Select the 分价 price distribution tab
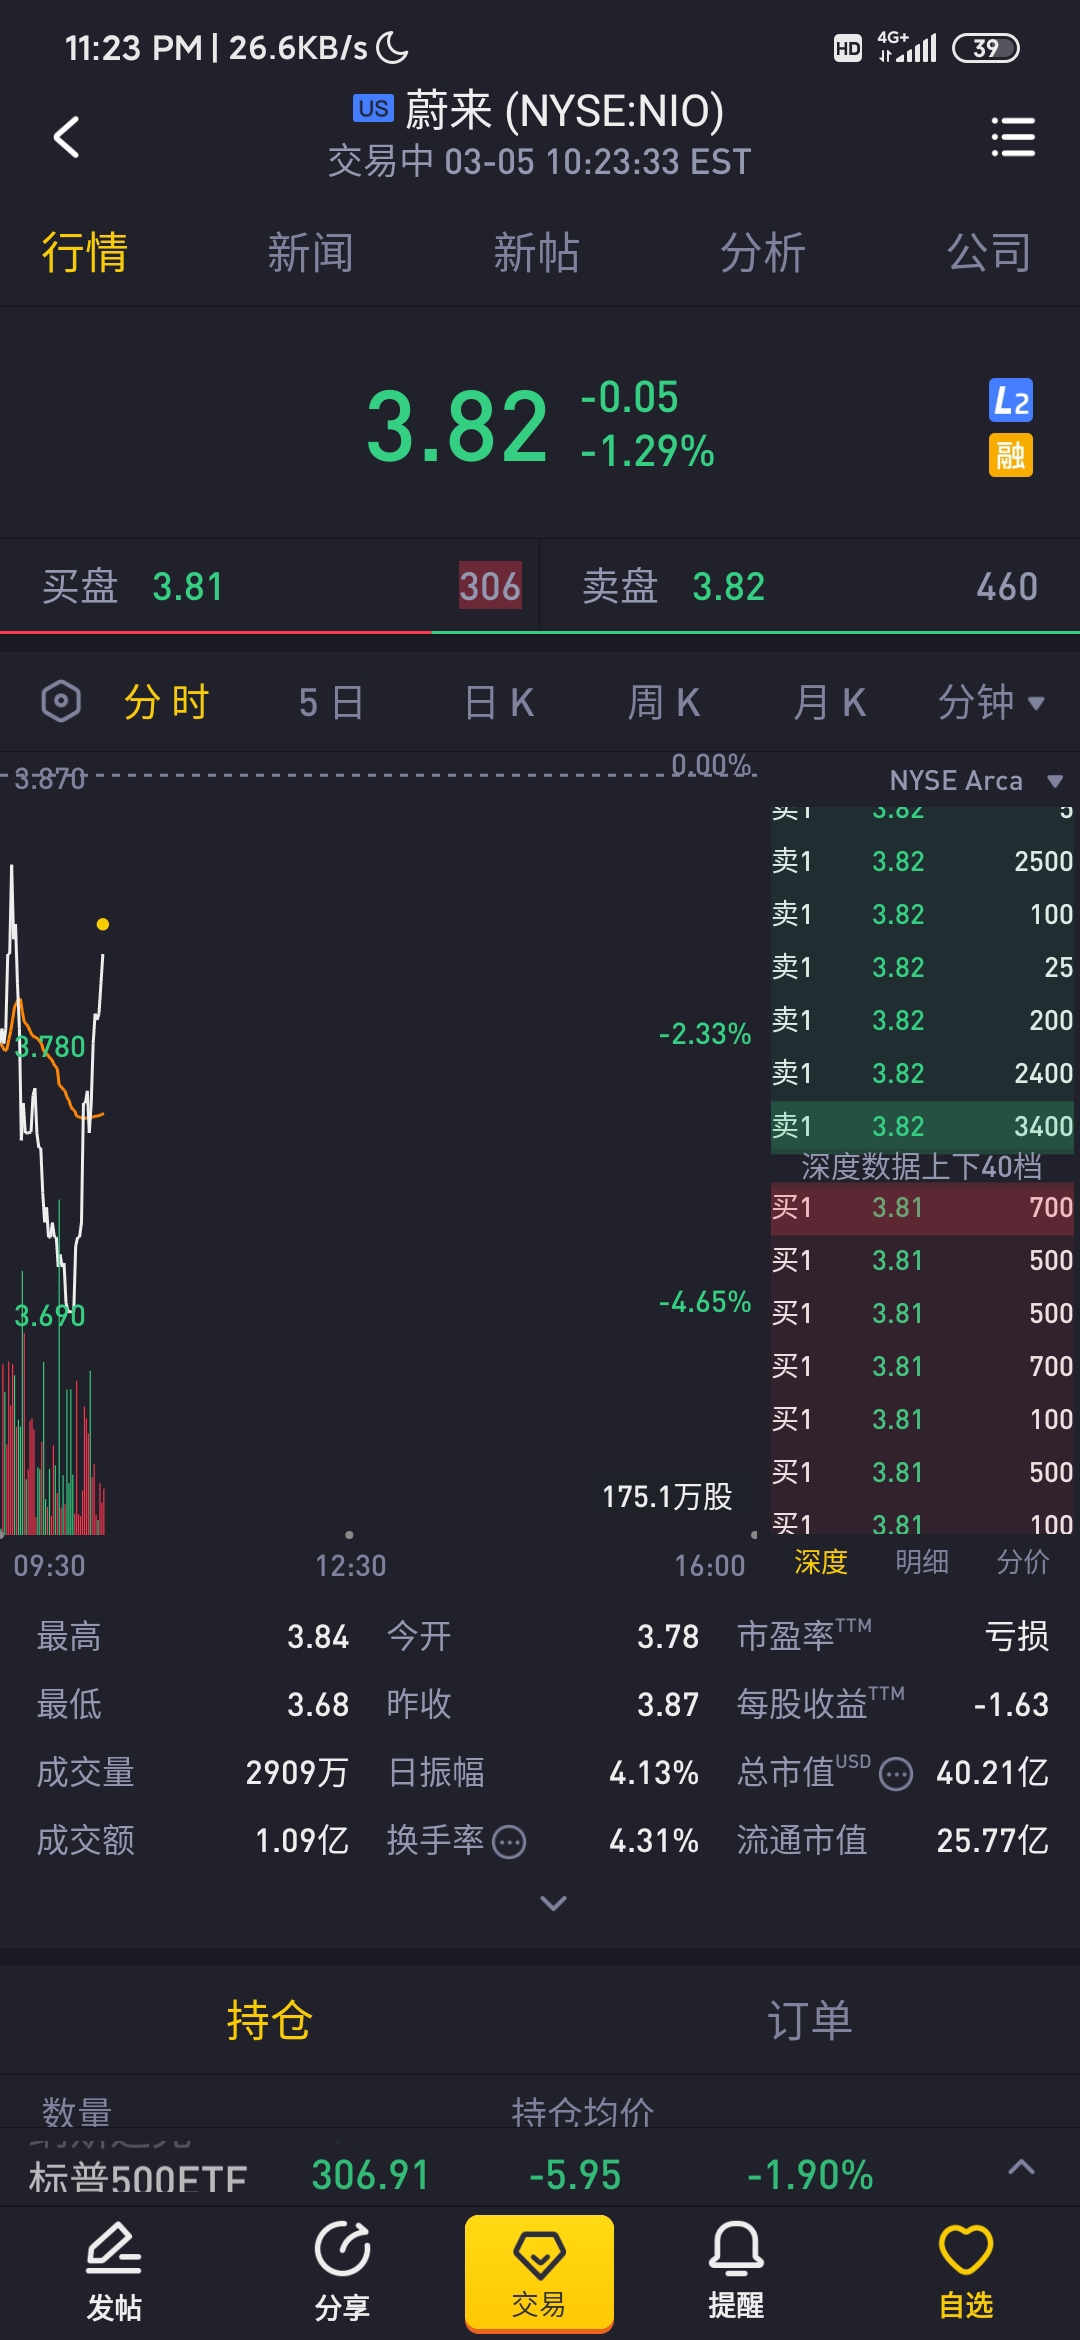The width and height of the screenshot is (1080, 2340). coord(1023,1562)
